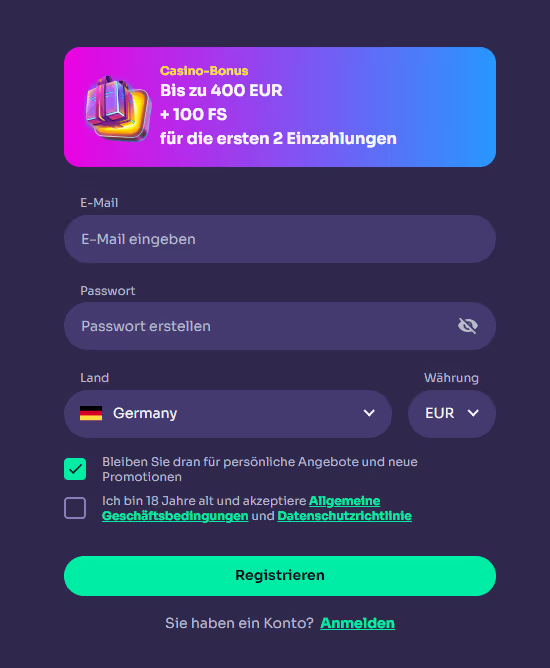
Task: Click the Bis zu 400 EUR text
Action: point(221,90)
